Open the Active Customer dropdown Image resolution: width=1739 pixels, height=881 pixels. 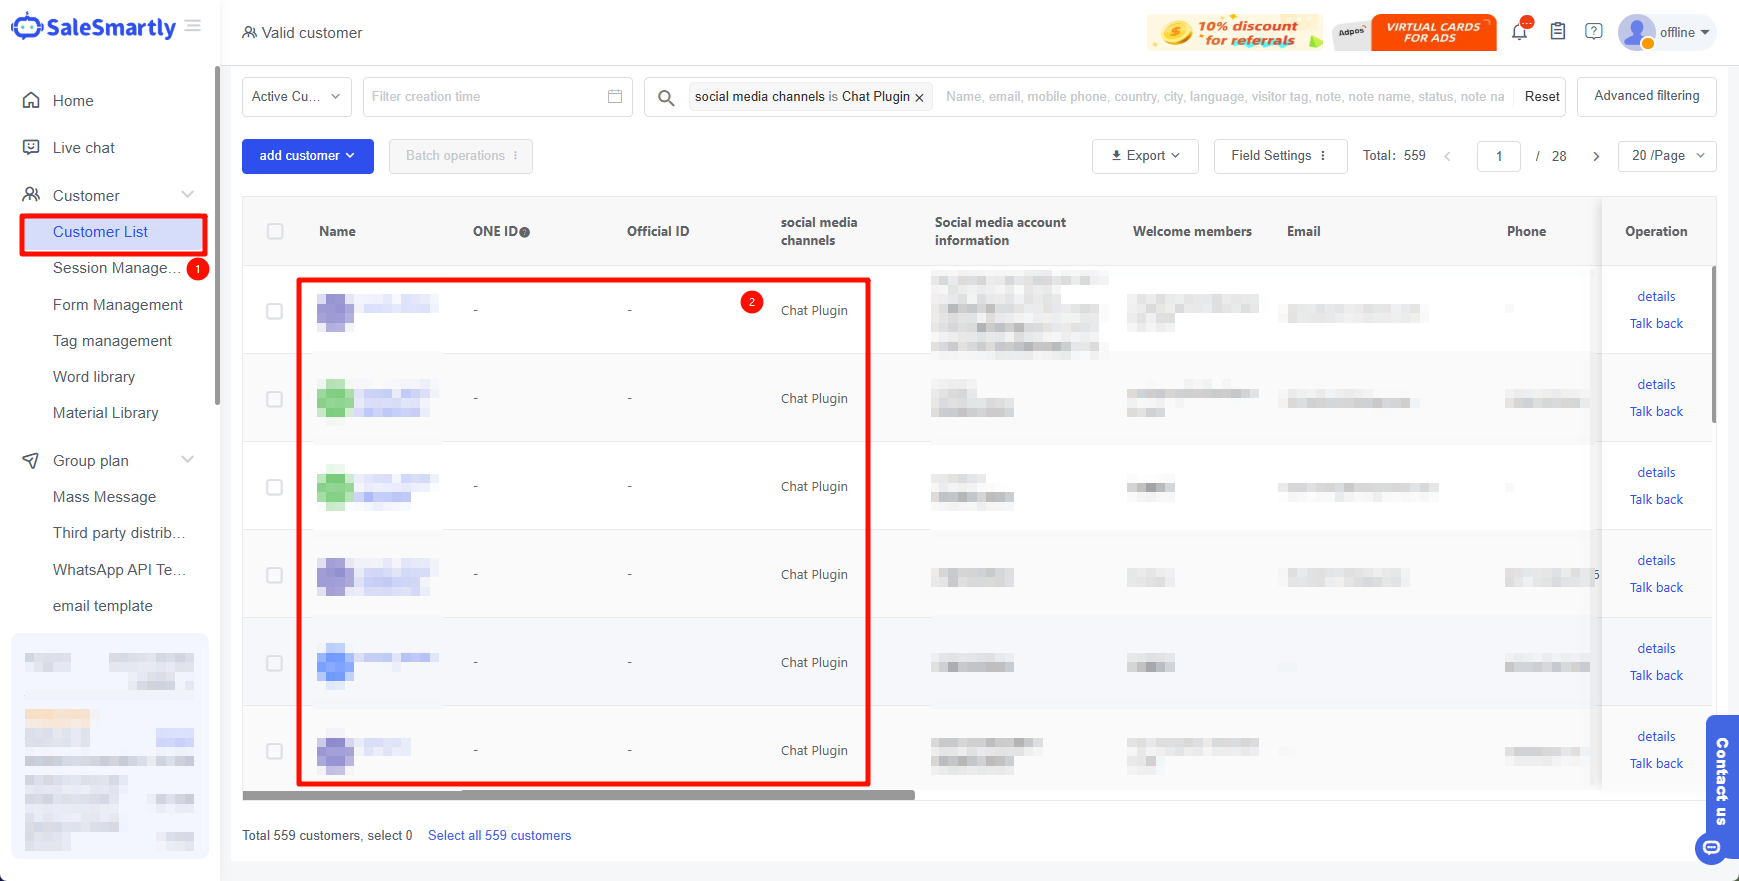coord(296,97)
